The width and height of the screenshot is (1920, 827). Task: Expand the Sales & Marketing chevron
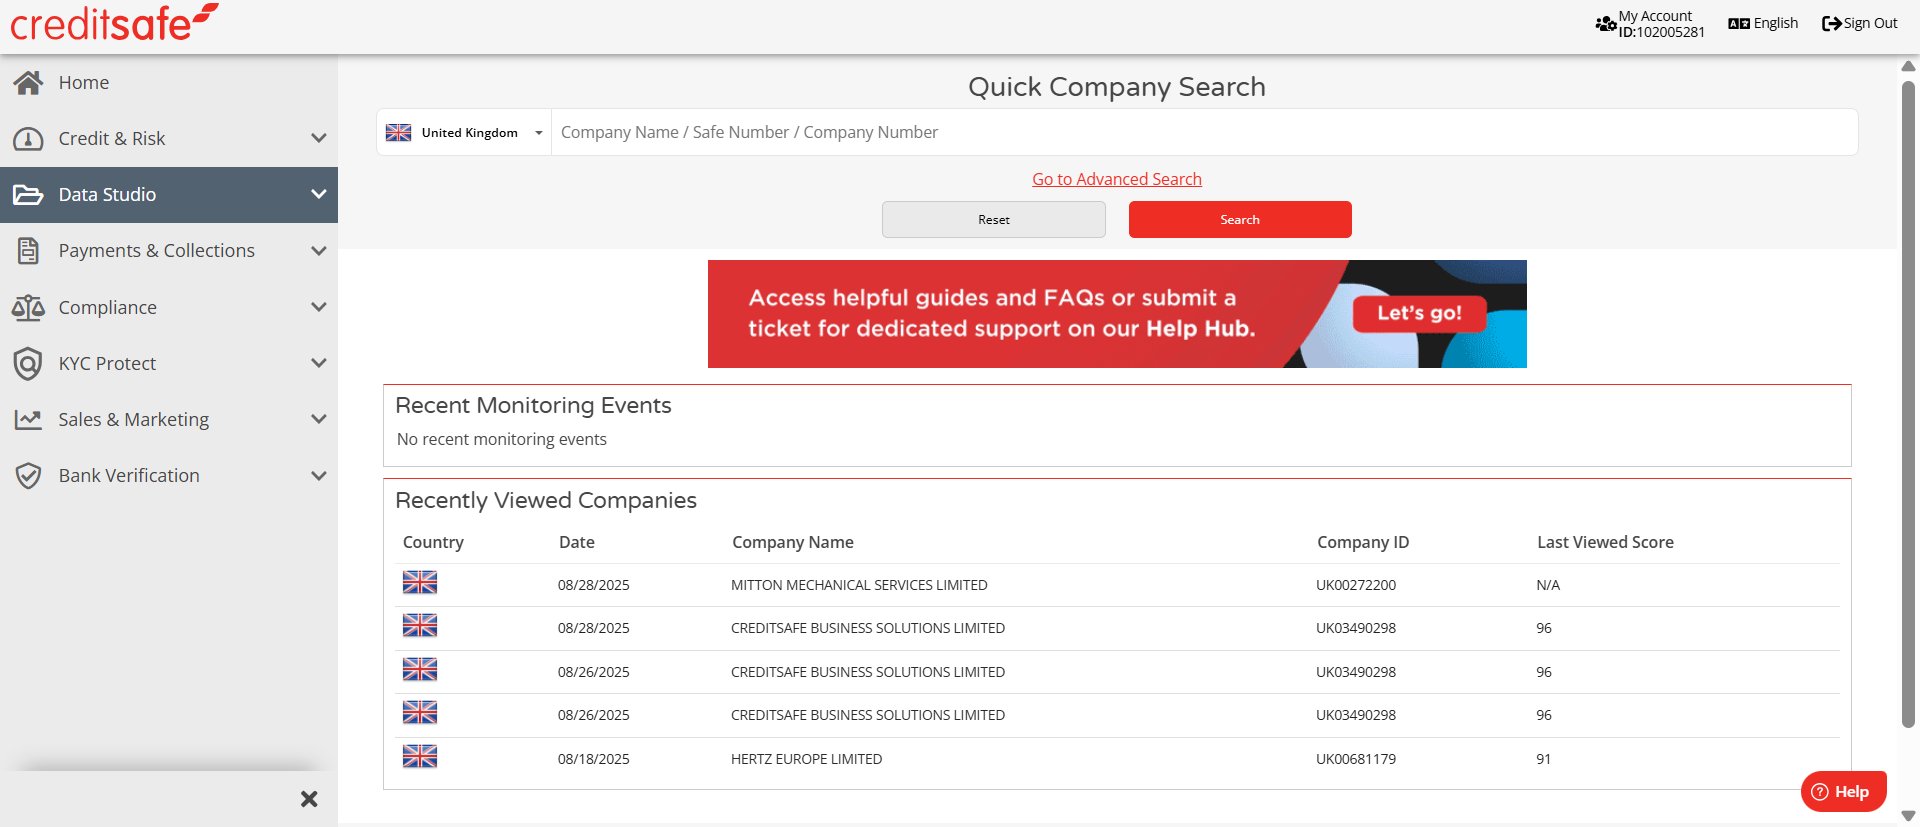tap(319, 419)
